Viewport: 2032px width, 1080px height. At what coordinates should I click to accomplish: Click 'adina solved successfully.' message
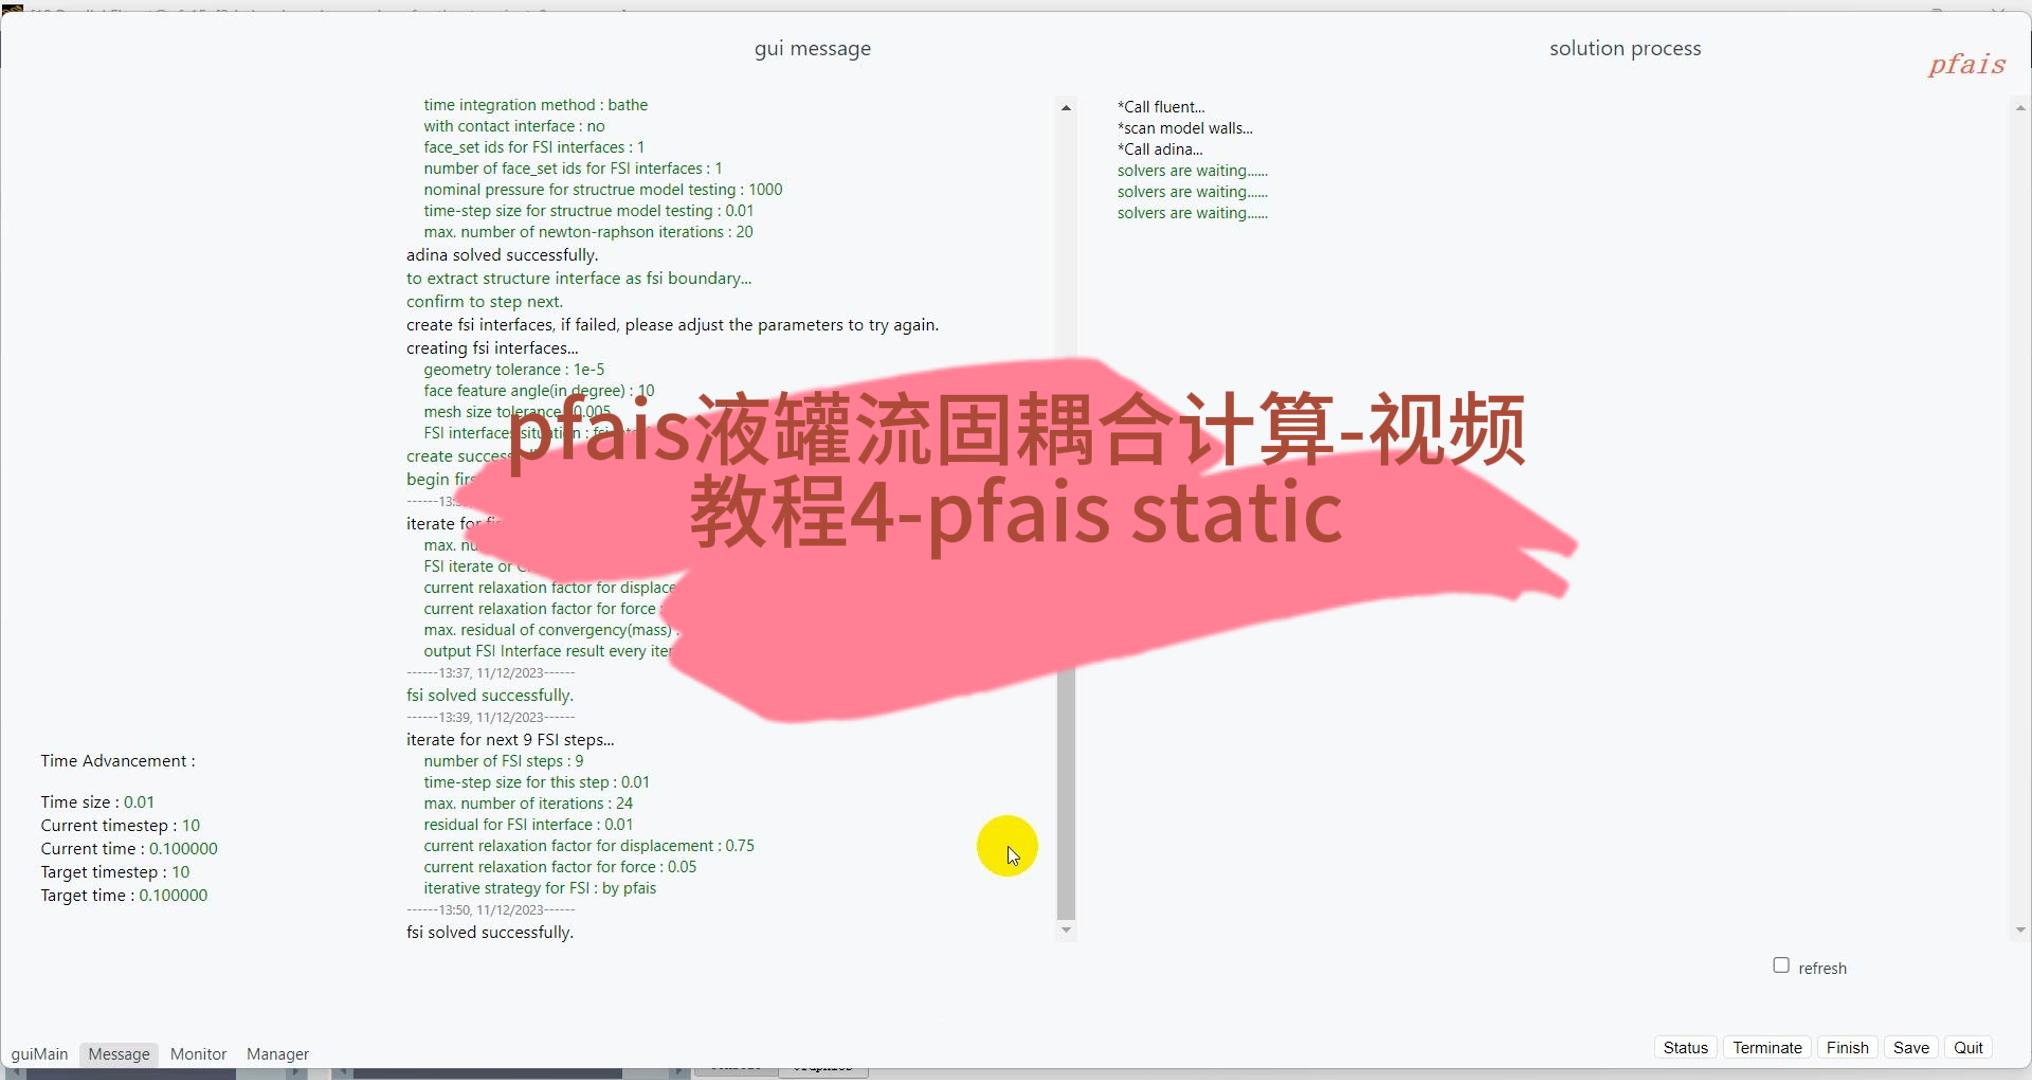point(502,255)
